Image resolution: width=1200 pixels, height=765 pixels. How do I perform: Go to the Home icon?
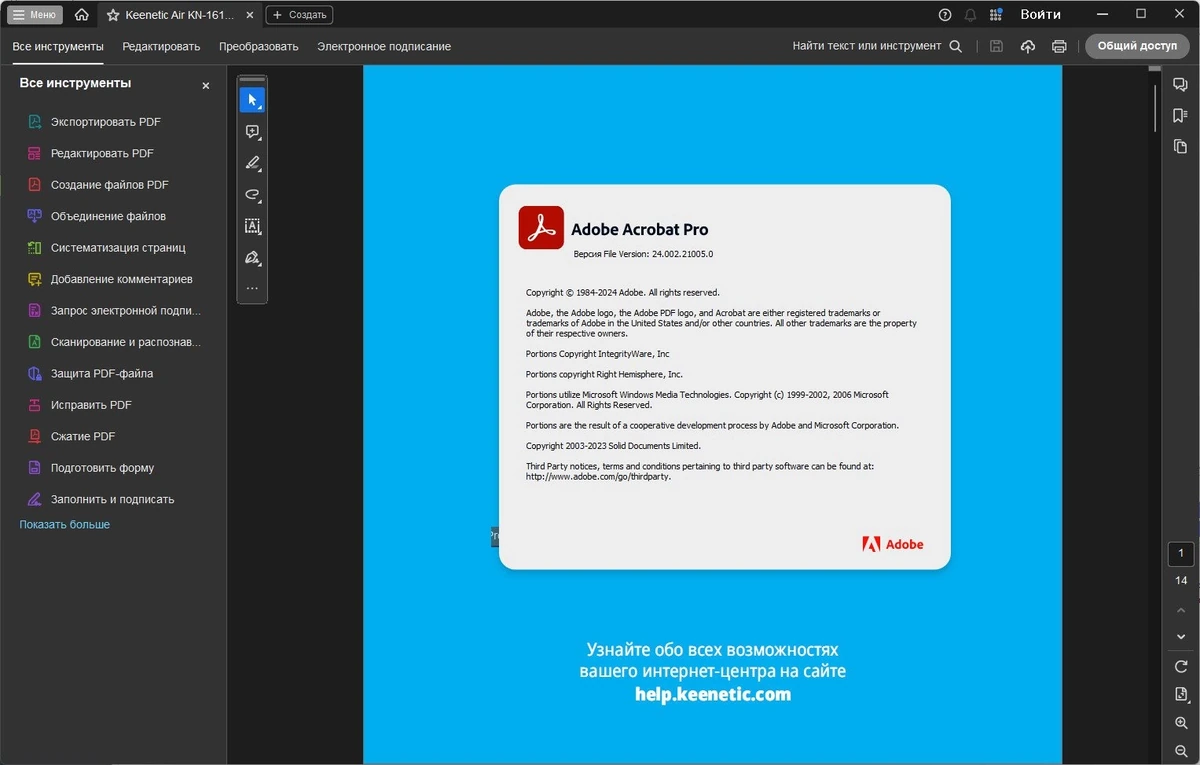(x=82, y=15)
